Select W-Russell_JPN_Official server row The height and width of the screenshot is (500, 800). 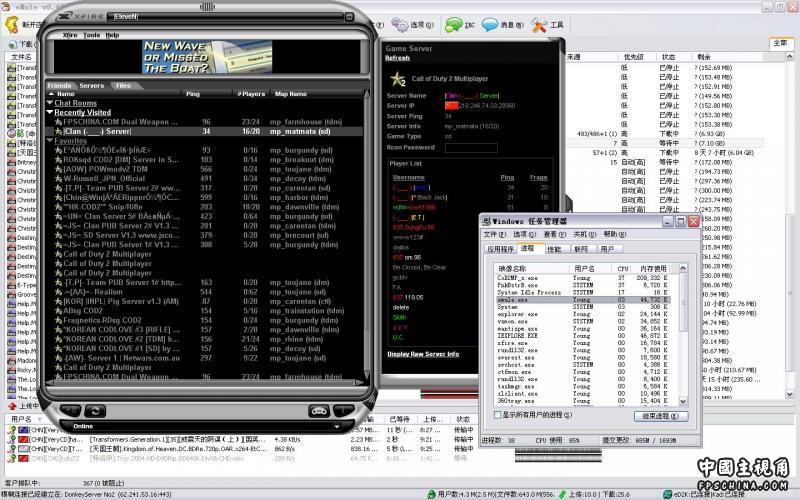pos(204,179)
